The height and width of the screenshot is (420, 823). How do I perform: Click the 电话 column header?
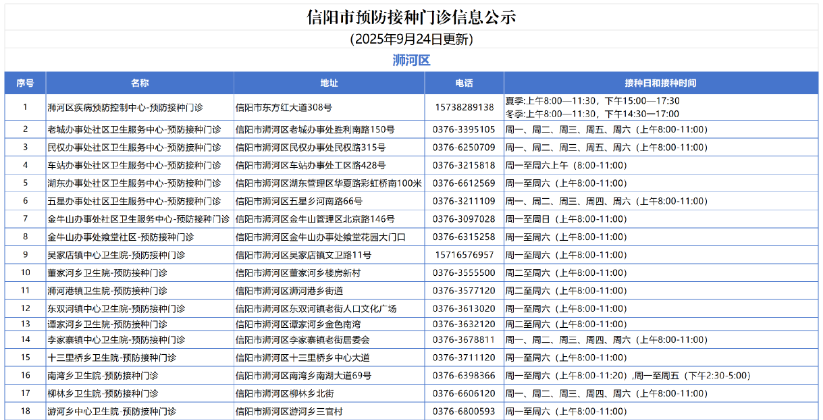pyautogui.click(x=464, y=82)
